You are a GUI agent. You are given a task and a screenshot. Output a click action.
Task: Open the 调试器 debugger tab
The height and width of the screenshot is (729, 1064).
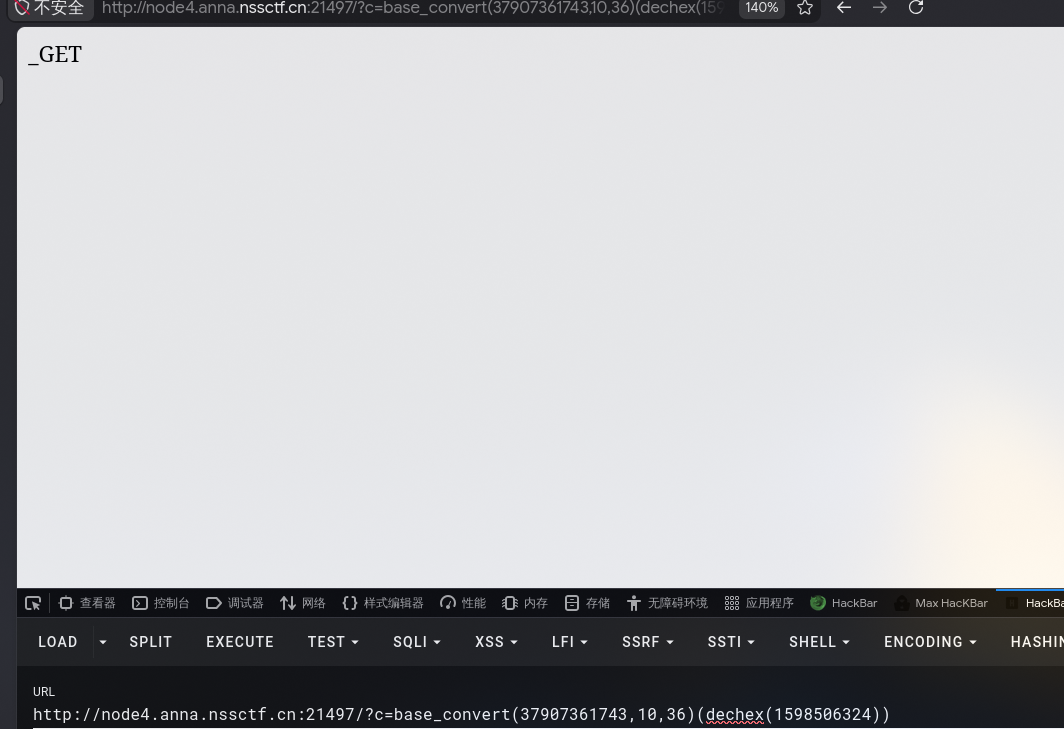(x=235, y=603)
